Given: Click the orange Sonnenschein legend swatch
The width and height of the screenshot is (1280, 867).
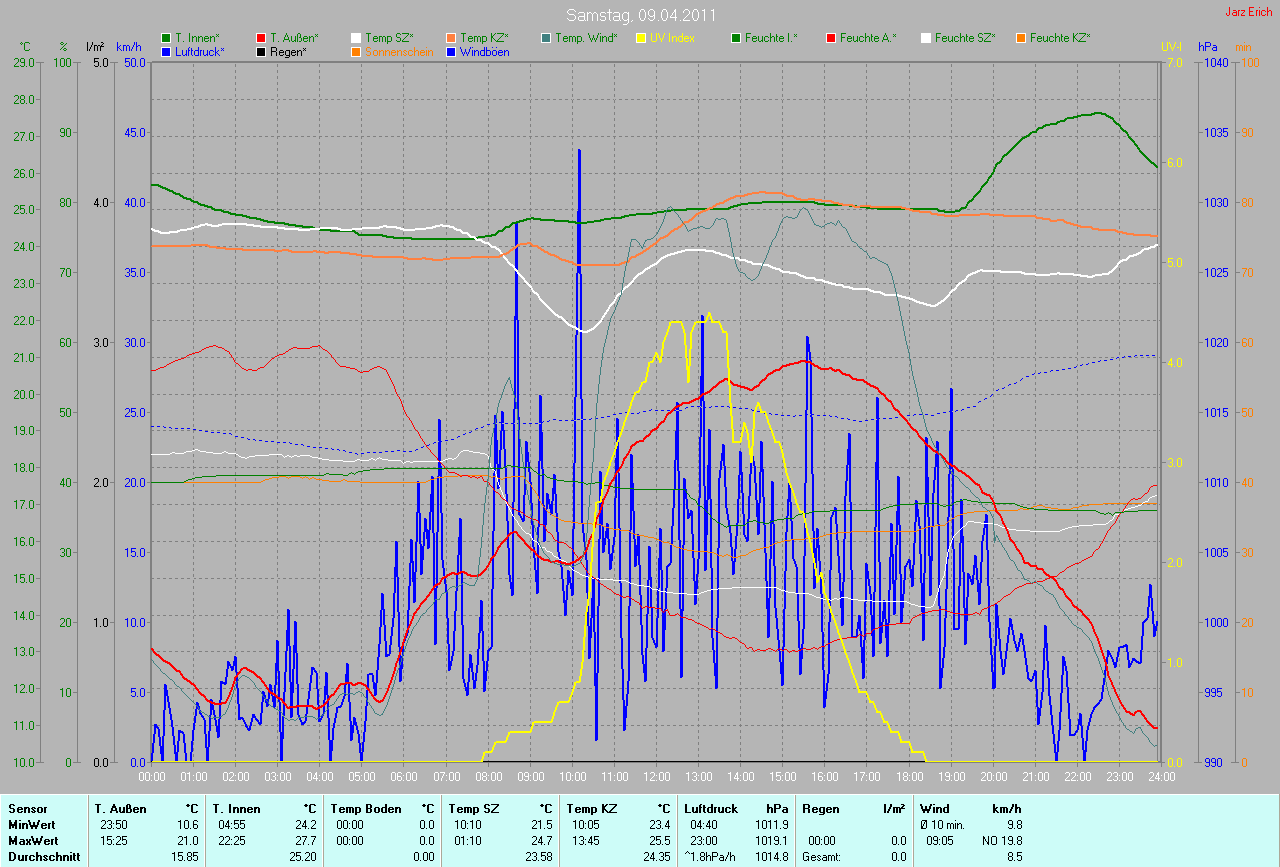Looking at the screenshot, I should [x=356, y=51].
